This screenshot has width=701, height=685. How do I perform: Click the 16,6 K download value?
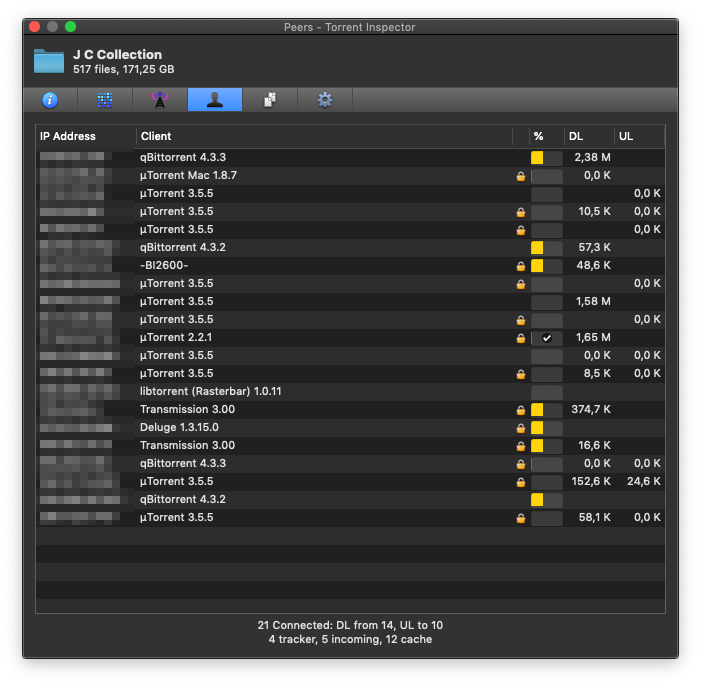click(x=594, y=445)
